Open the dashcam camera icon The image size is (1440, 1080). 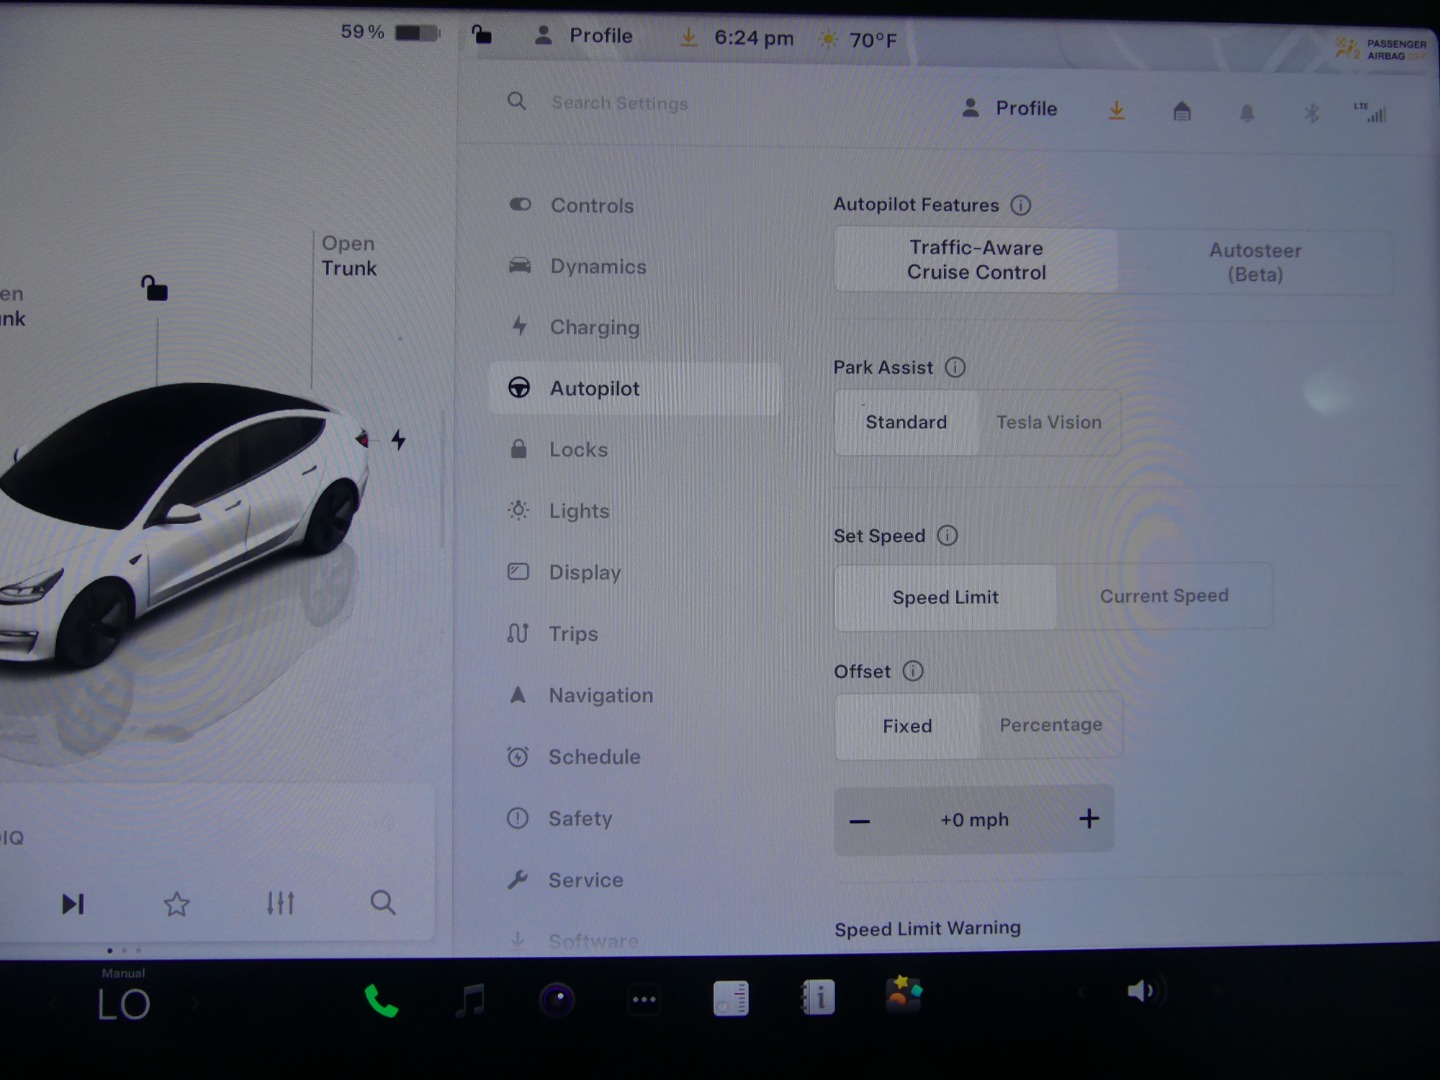coord(557,999)
